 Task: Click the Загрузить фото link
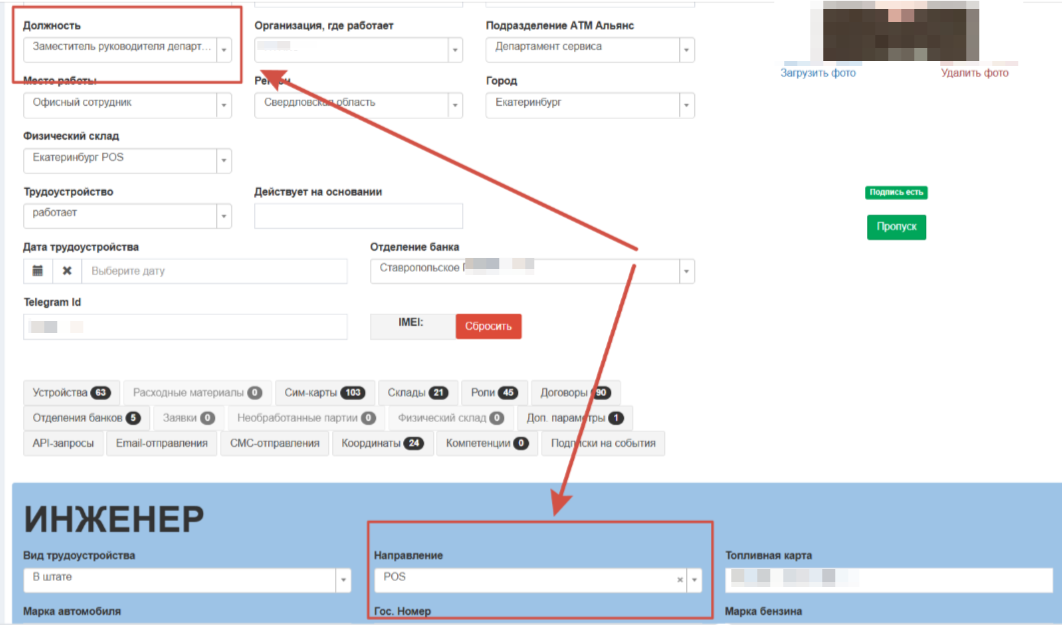817,73
